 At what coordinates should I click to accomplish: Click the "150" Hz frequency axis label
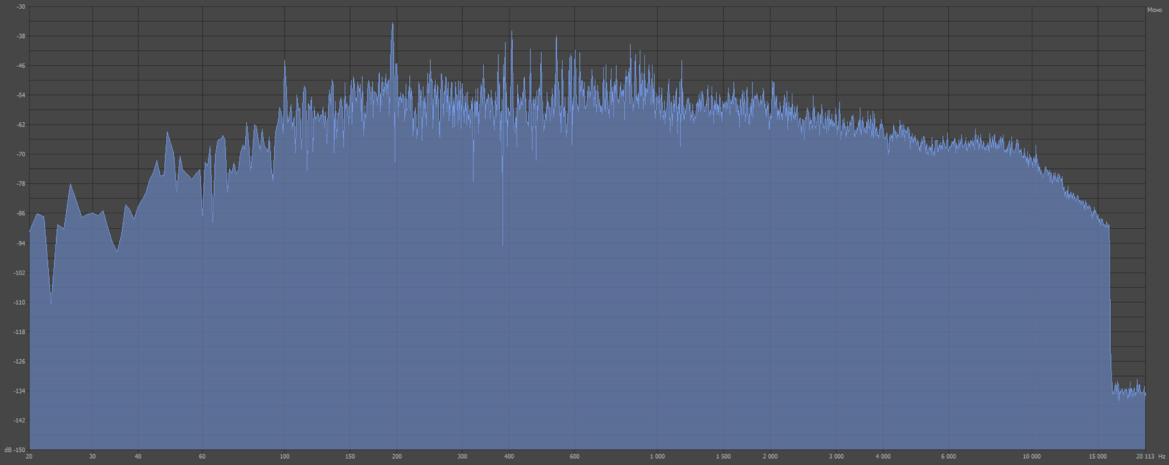point(350,455)
